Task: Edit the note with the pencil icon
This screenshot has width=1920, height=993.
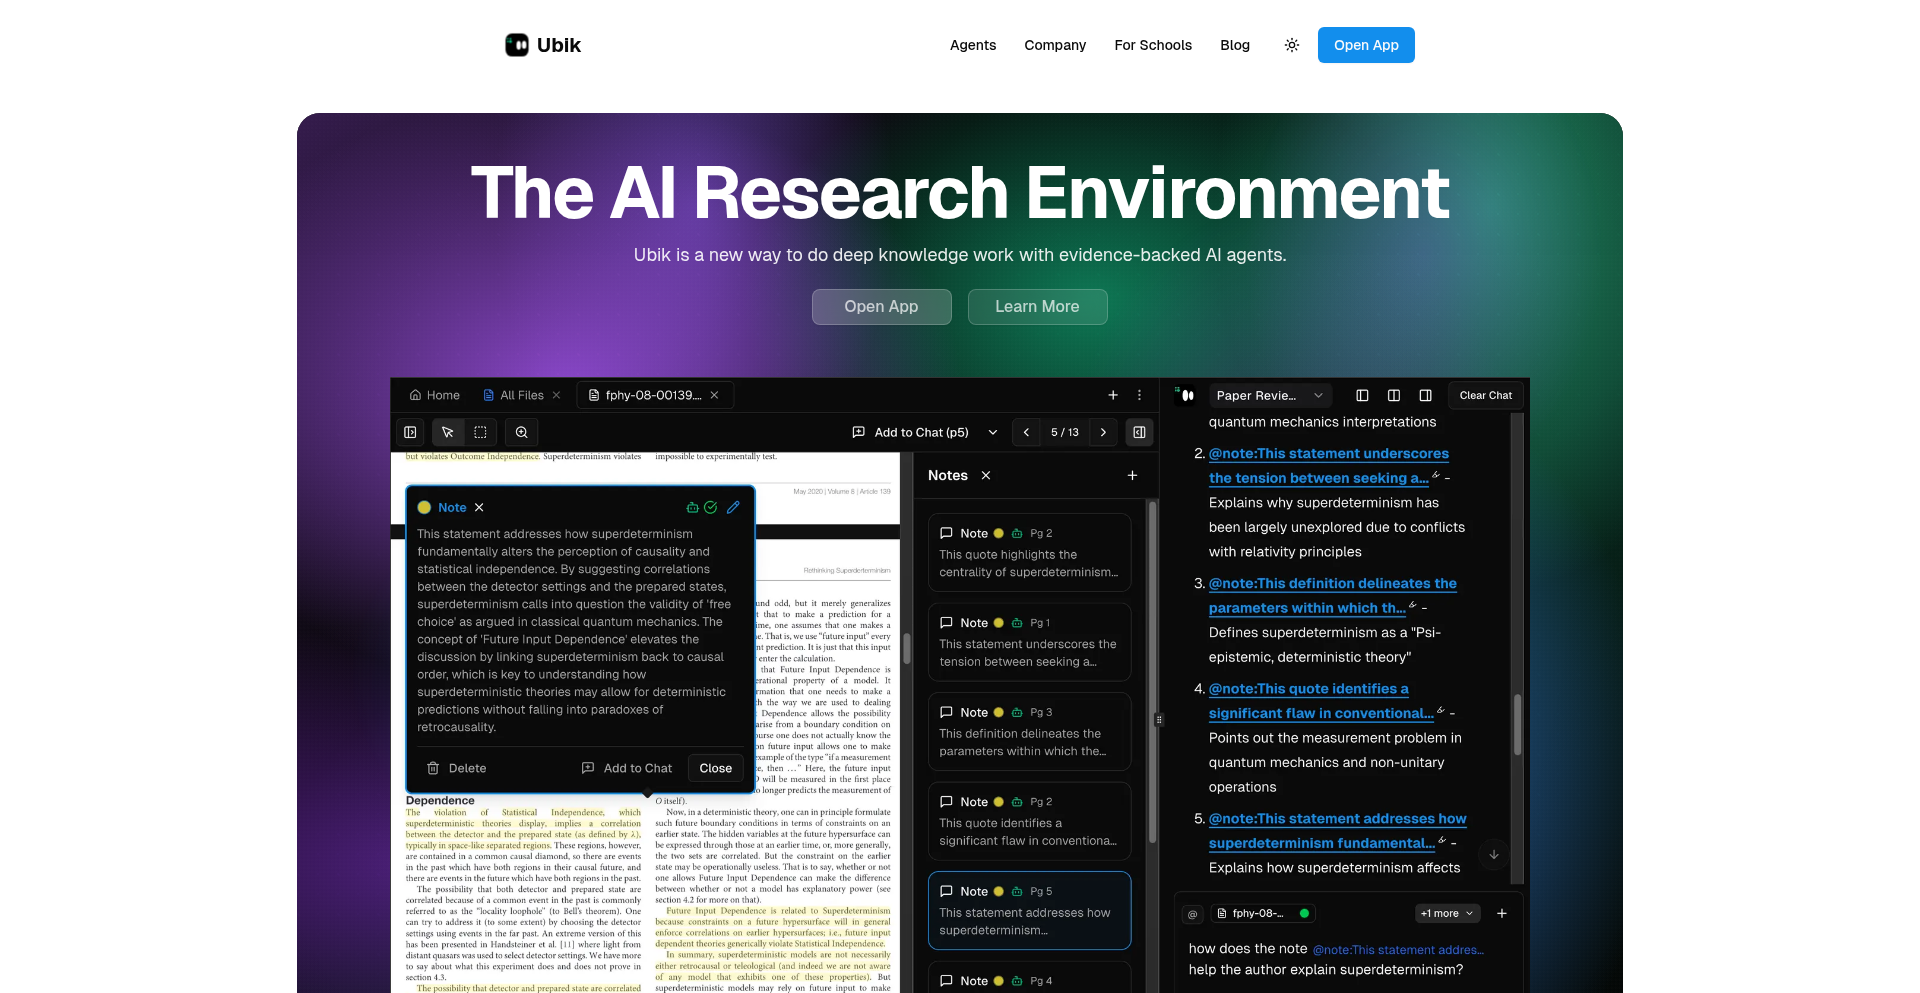Action: point(733,507)
